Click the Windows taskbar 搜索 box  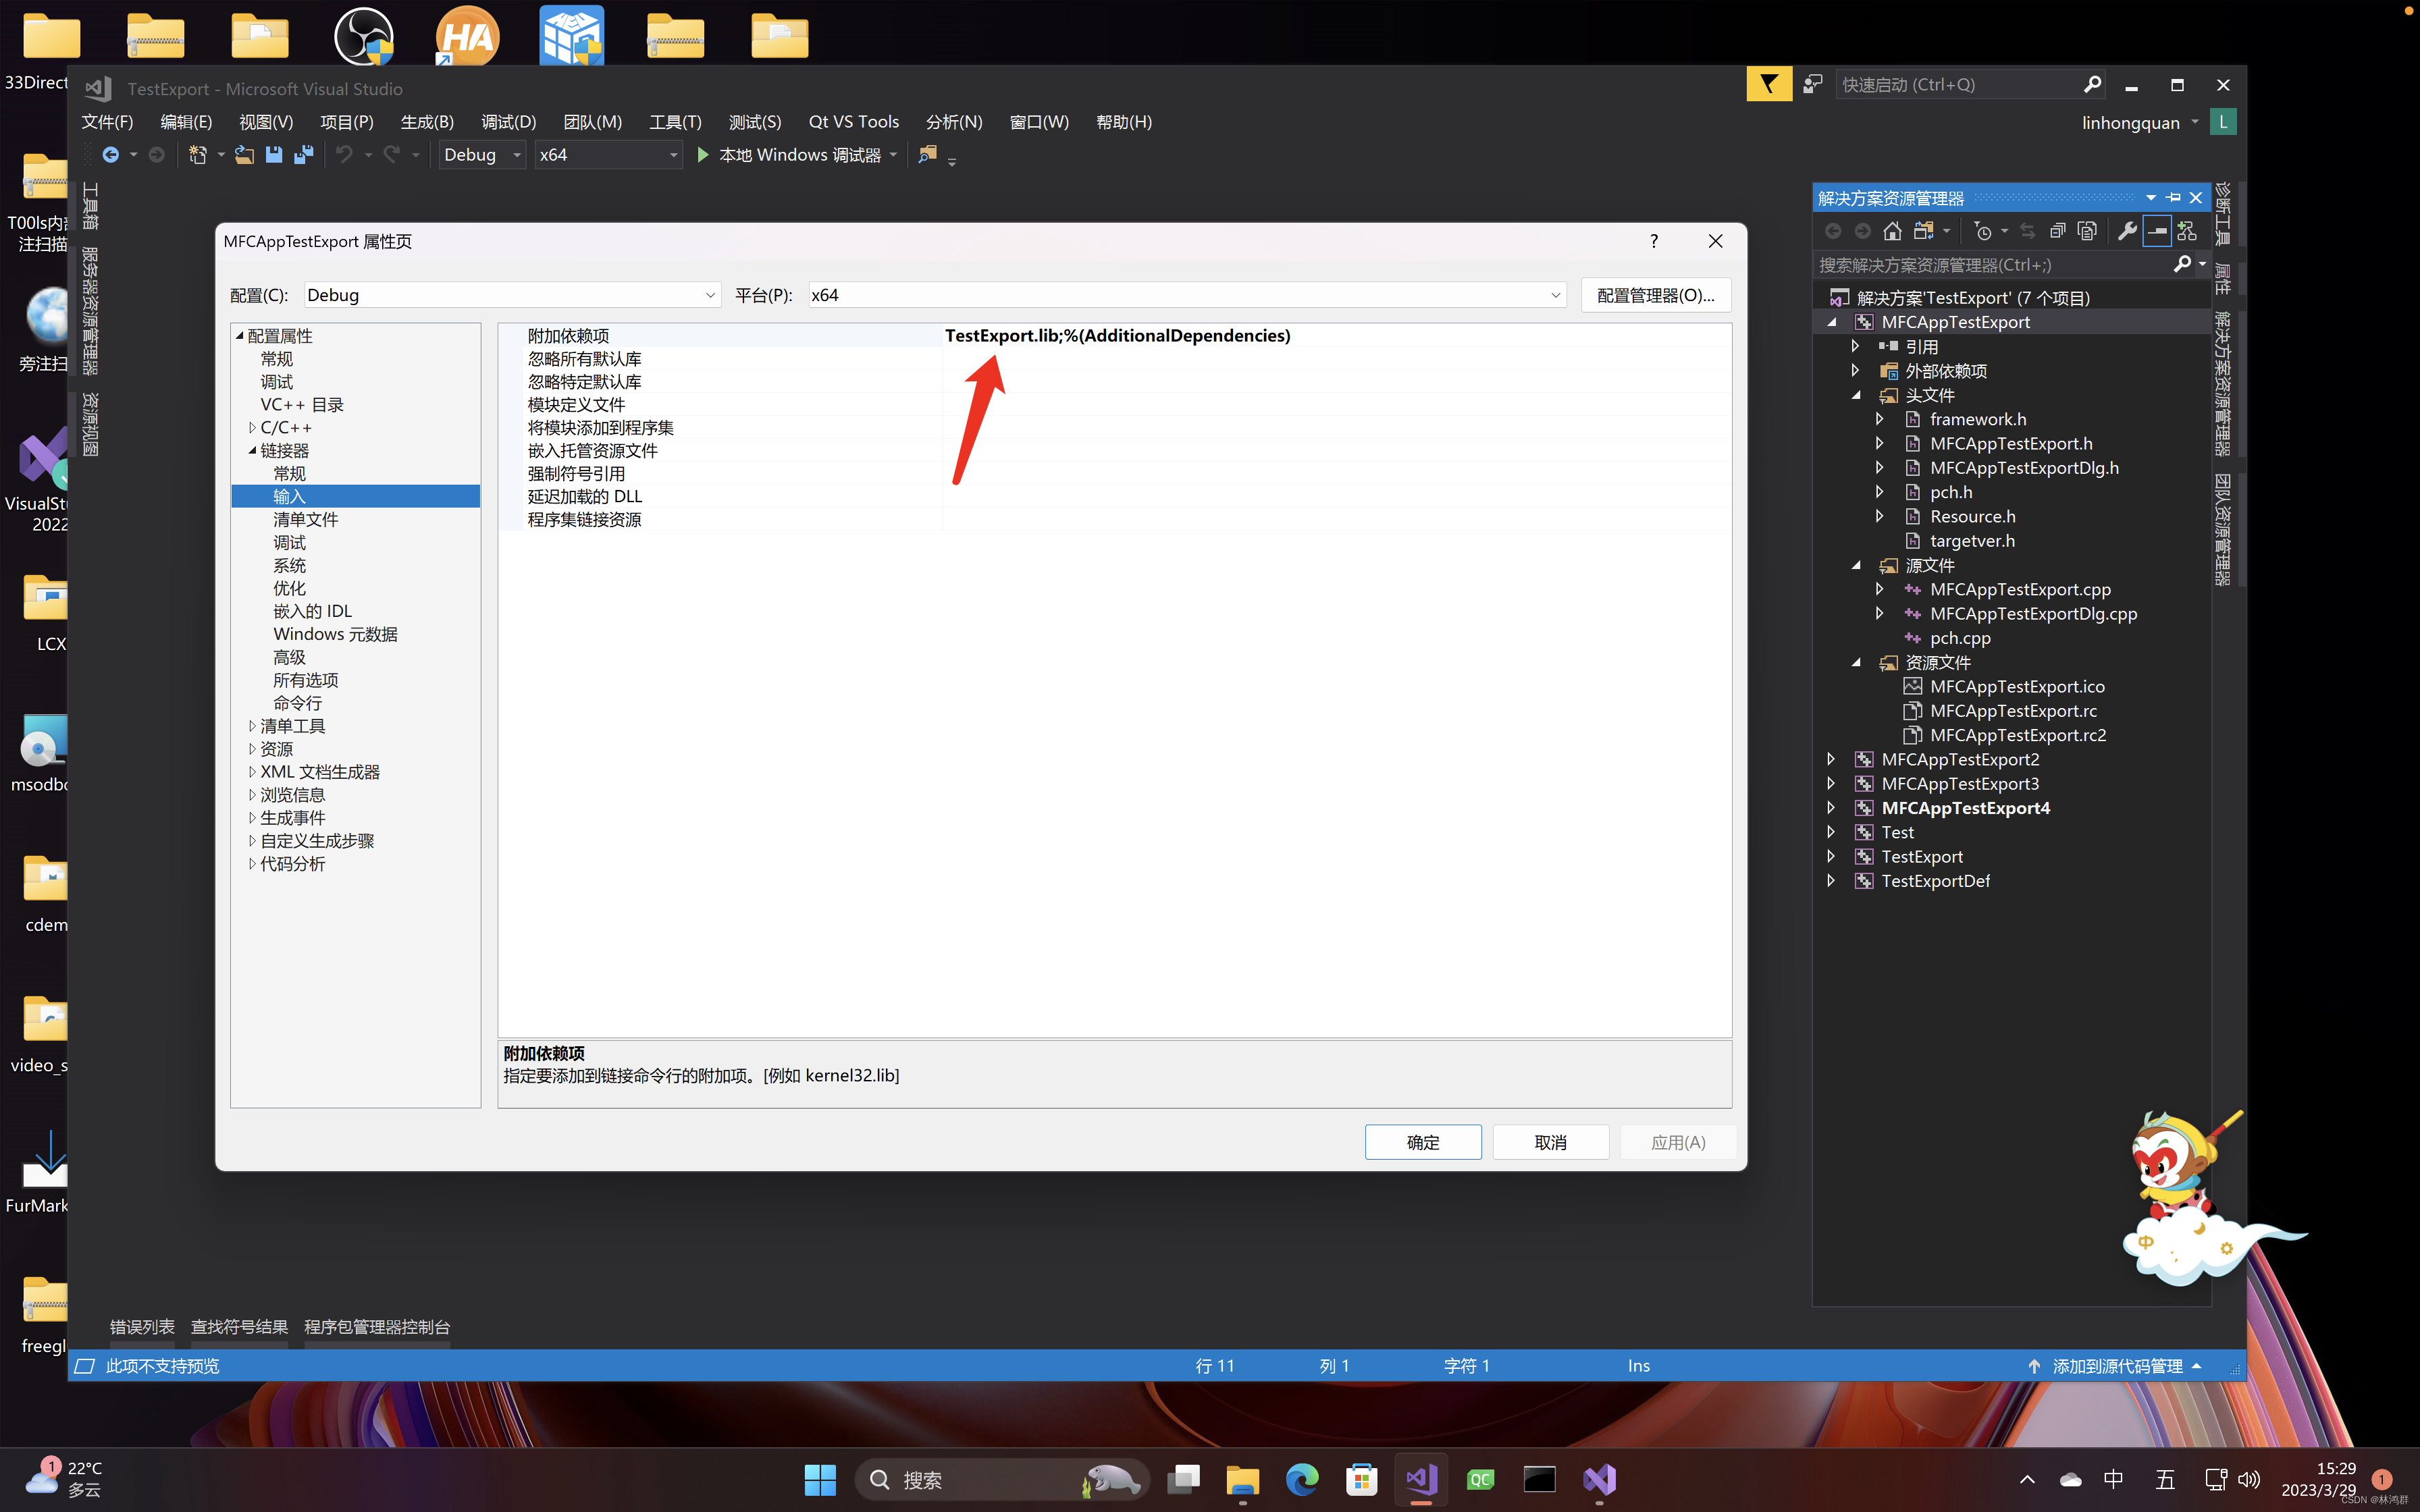pos(1002,1479)
